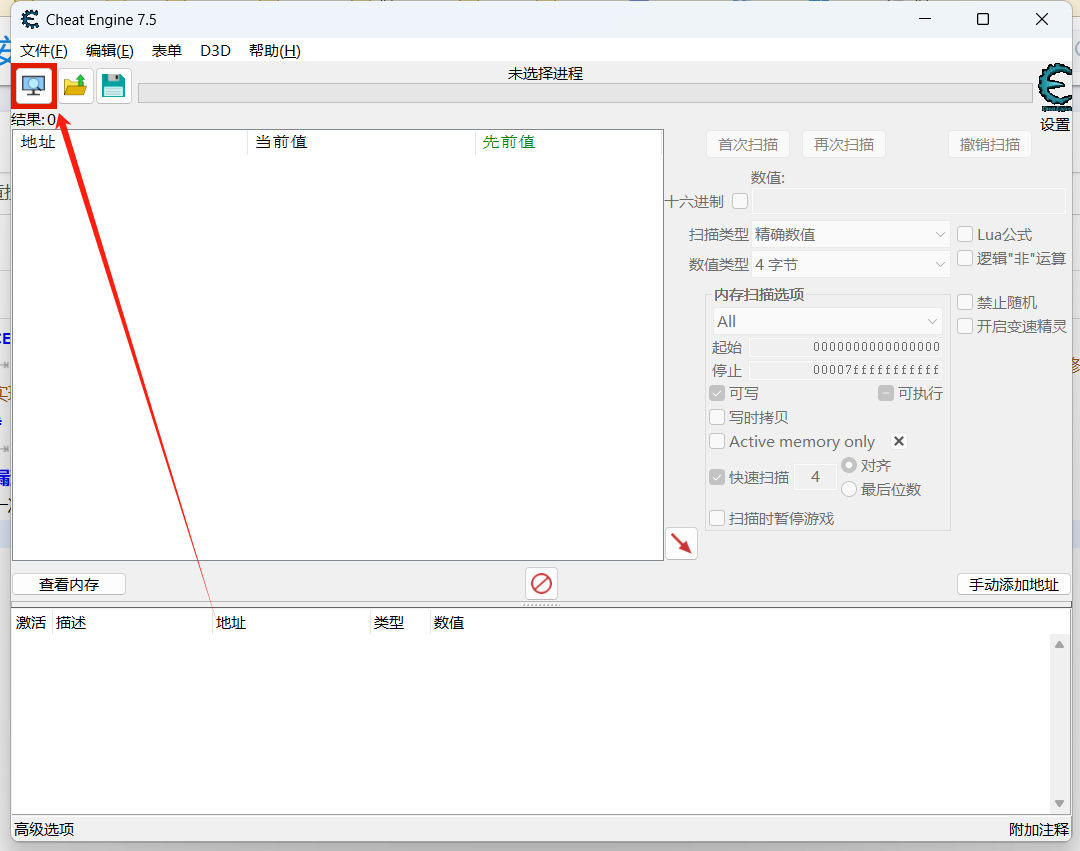1080x851 pixels.
Task: Click the address table 数值 column header
Action: pyautogui.click(x=449, y=623)
